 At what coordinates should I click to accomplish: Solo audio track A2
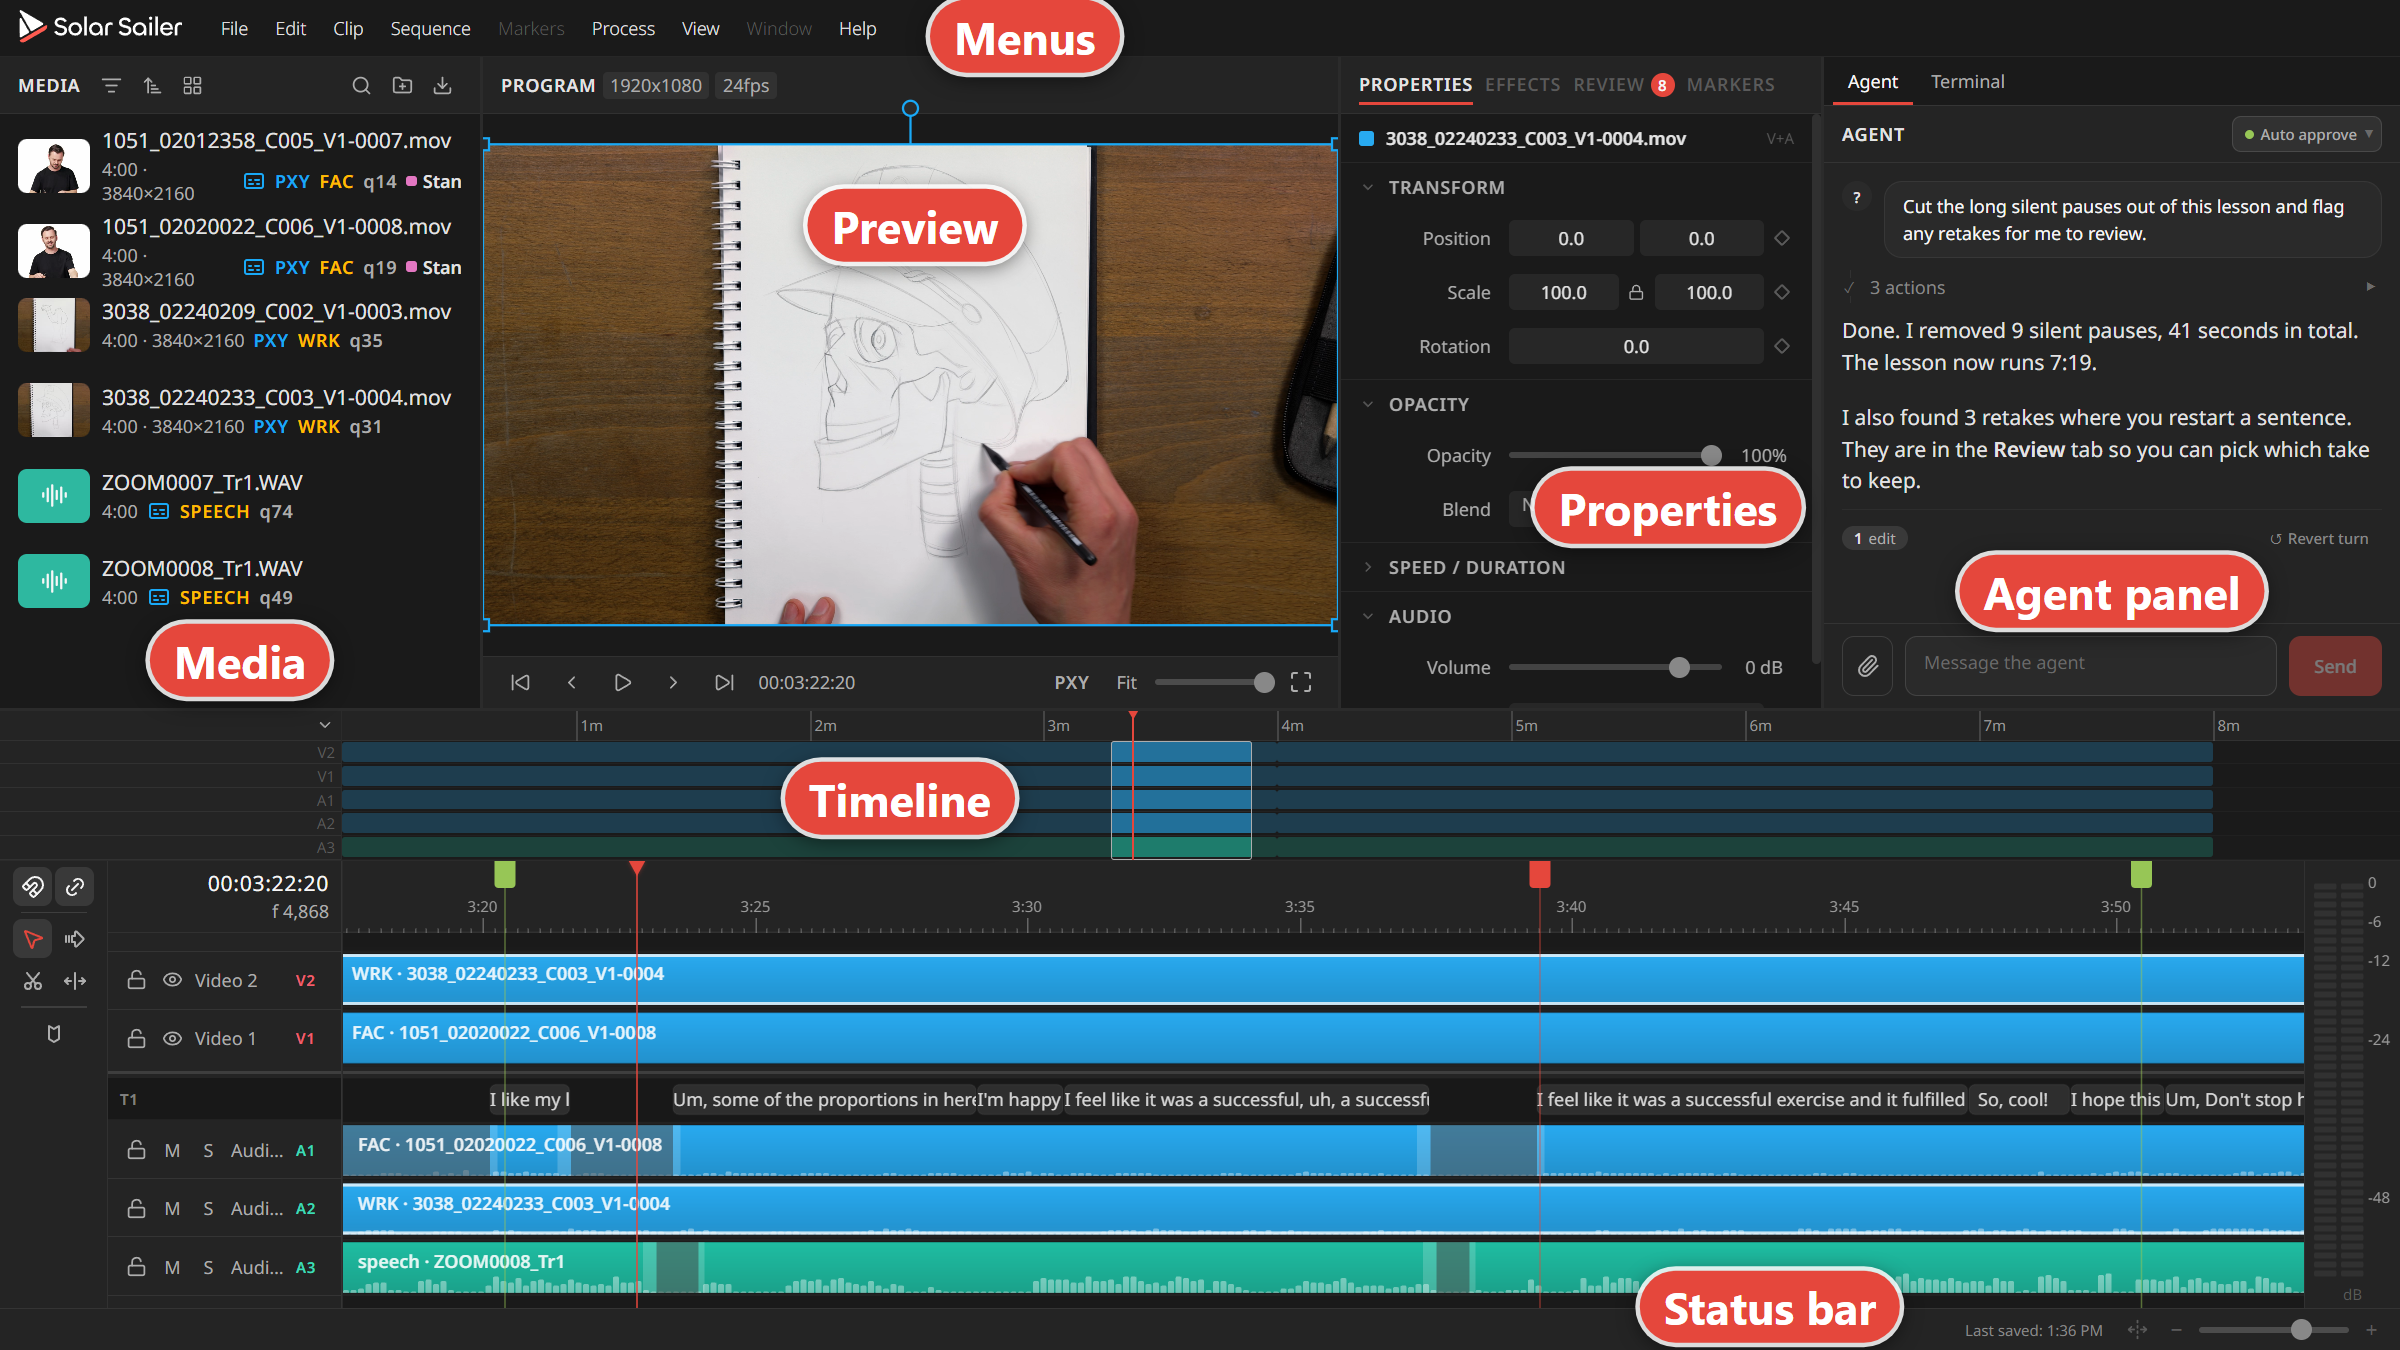(208, 1209)
